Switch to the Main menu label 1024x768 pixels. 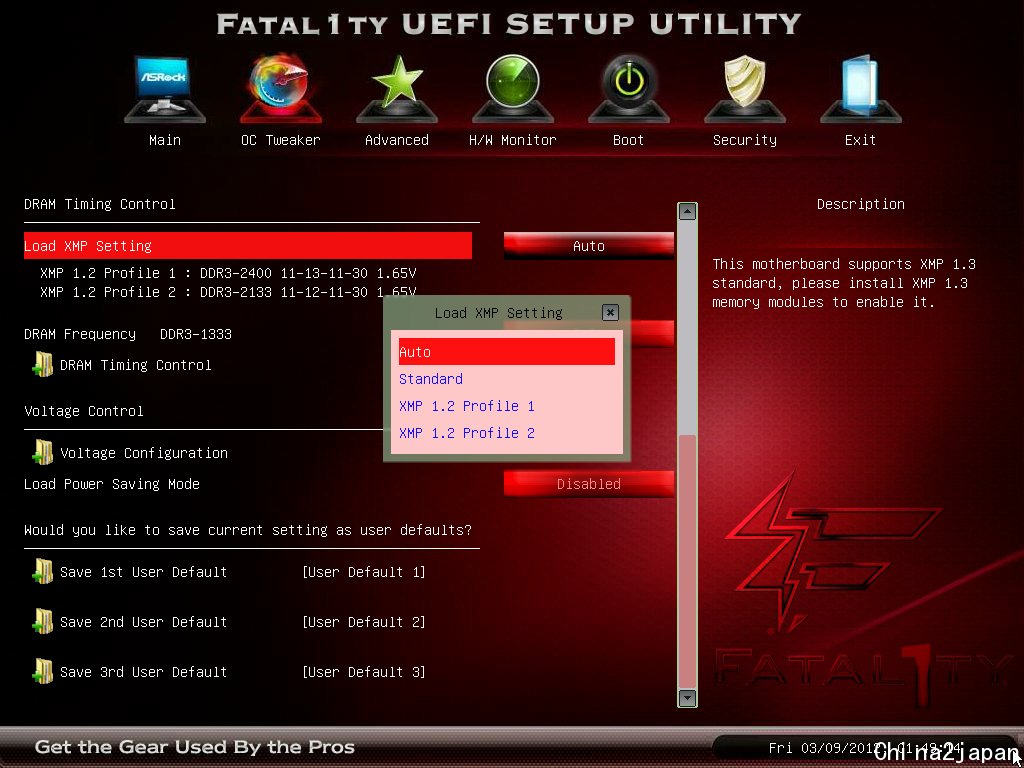[165, 140]
